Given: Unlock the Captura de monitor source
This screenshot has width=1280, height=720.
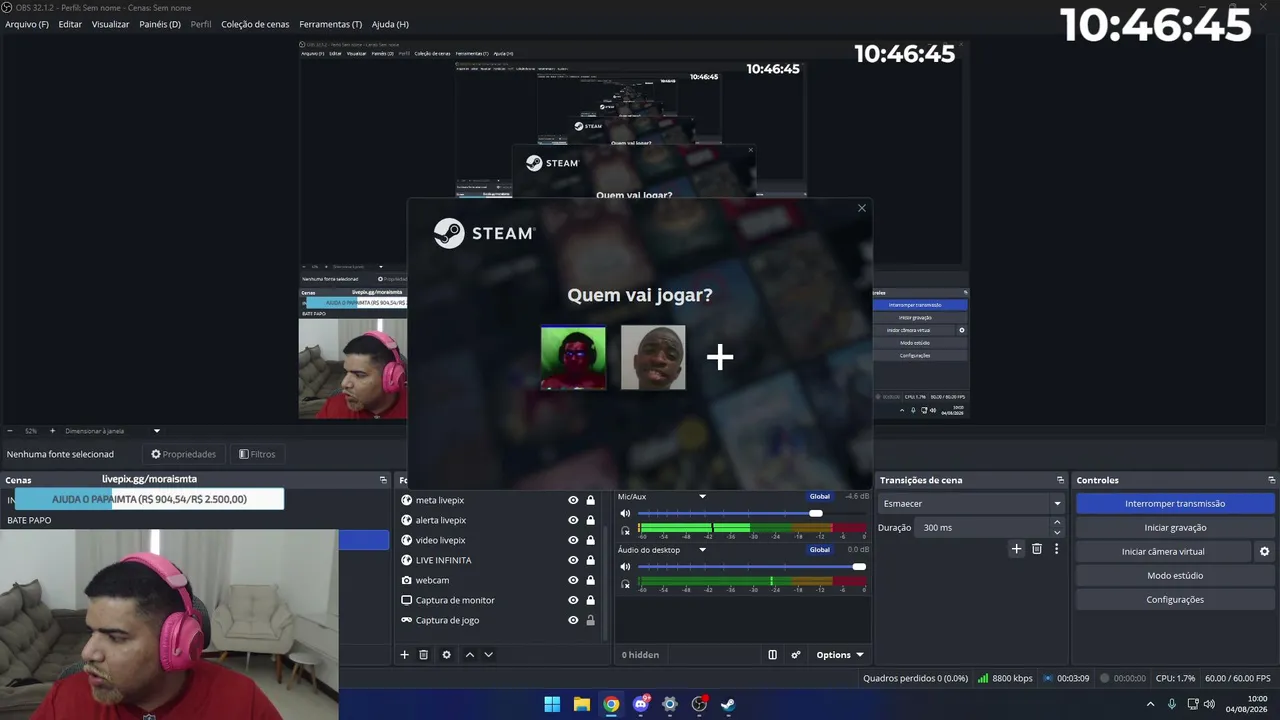Looking at the screenshot, I should coord(590,600).
